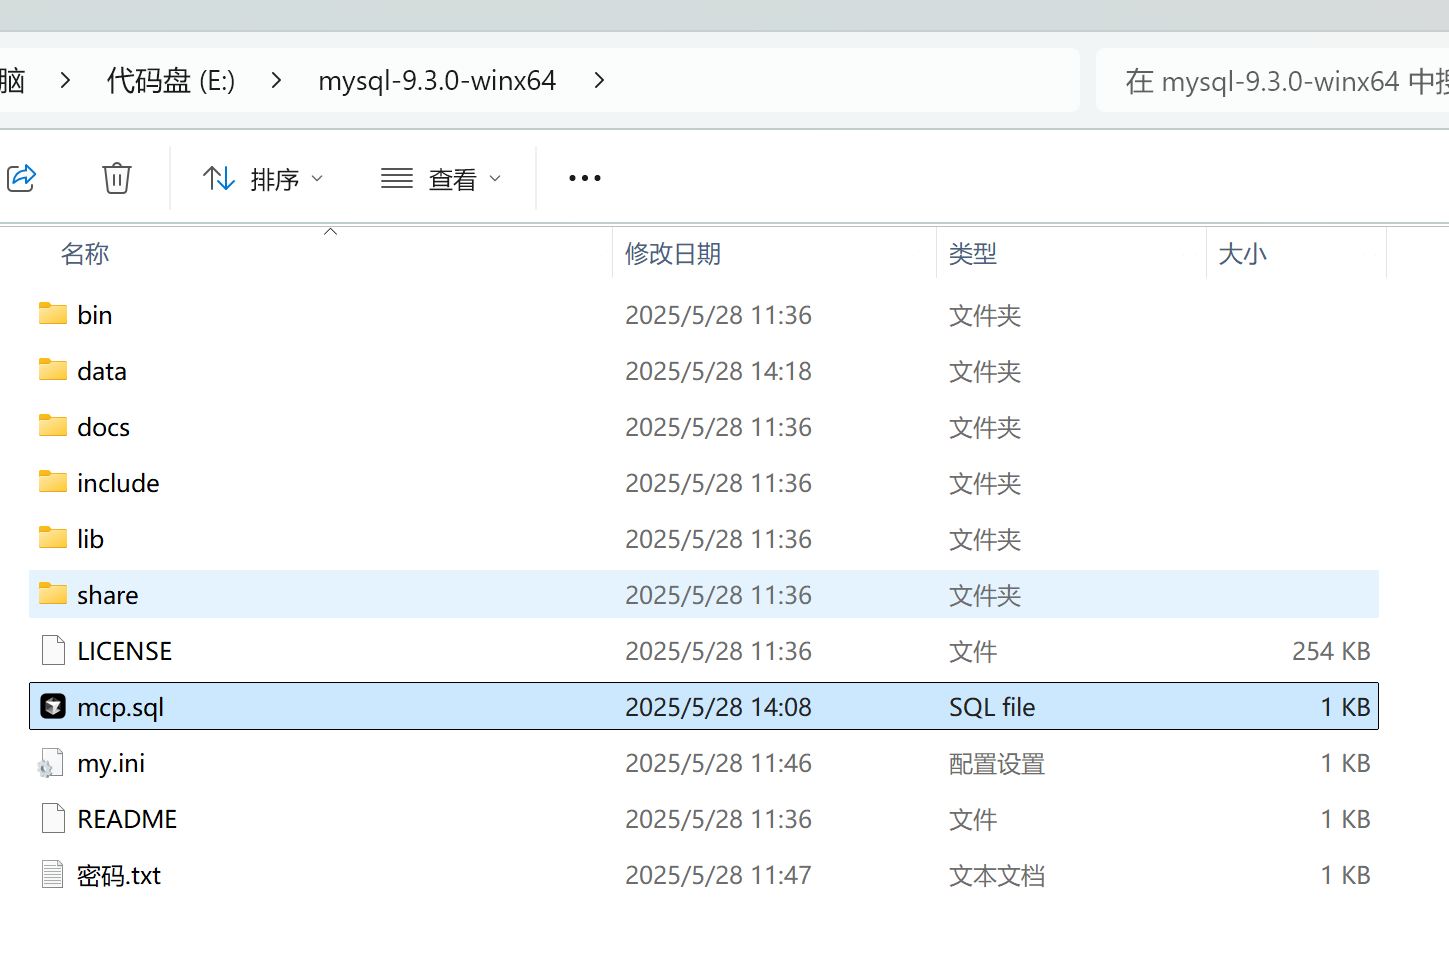The height and width of the screenshot is (954, 1449).
Task: Click the my.ini config file icon
Action: pos(51,763)
